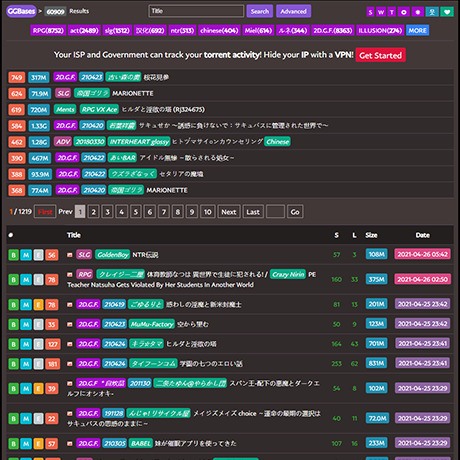
Task: Click the M icon in the GoldenBoy row
Action: [x=26, y=255]
